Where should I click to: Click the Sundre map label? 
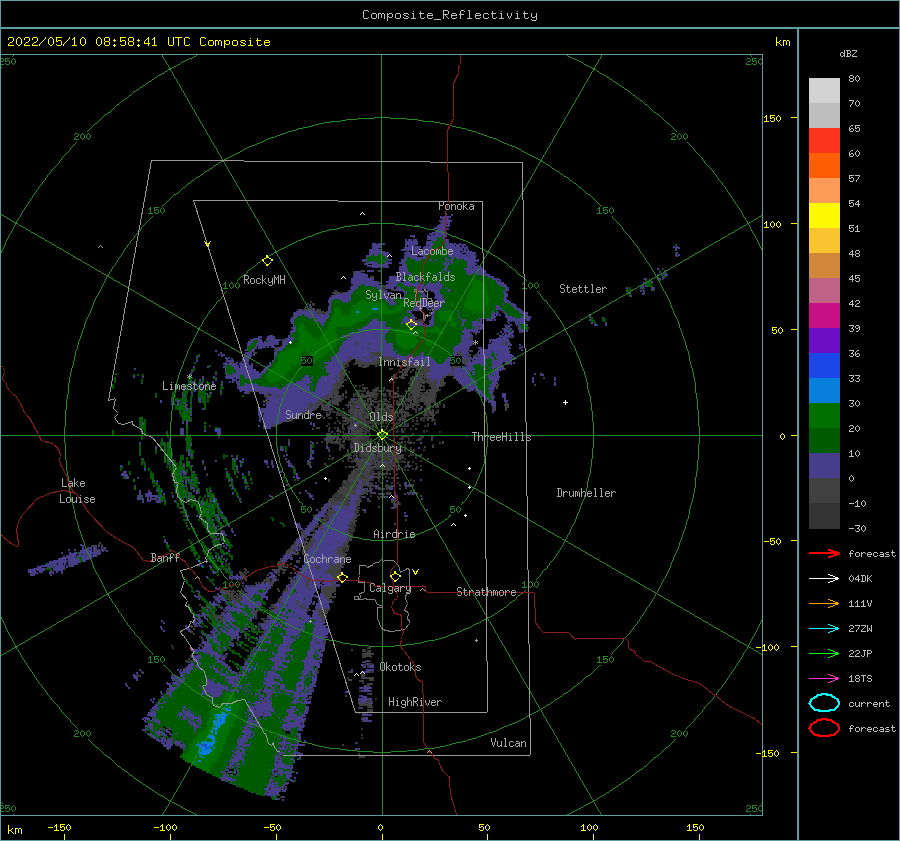pyautogui.click(x=303, y=414)
